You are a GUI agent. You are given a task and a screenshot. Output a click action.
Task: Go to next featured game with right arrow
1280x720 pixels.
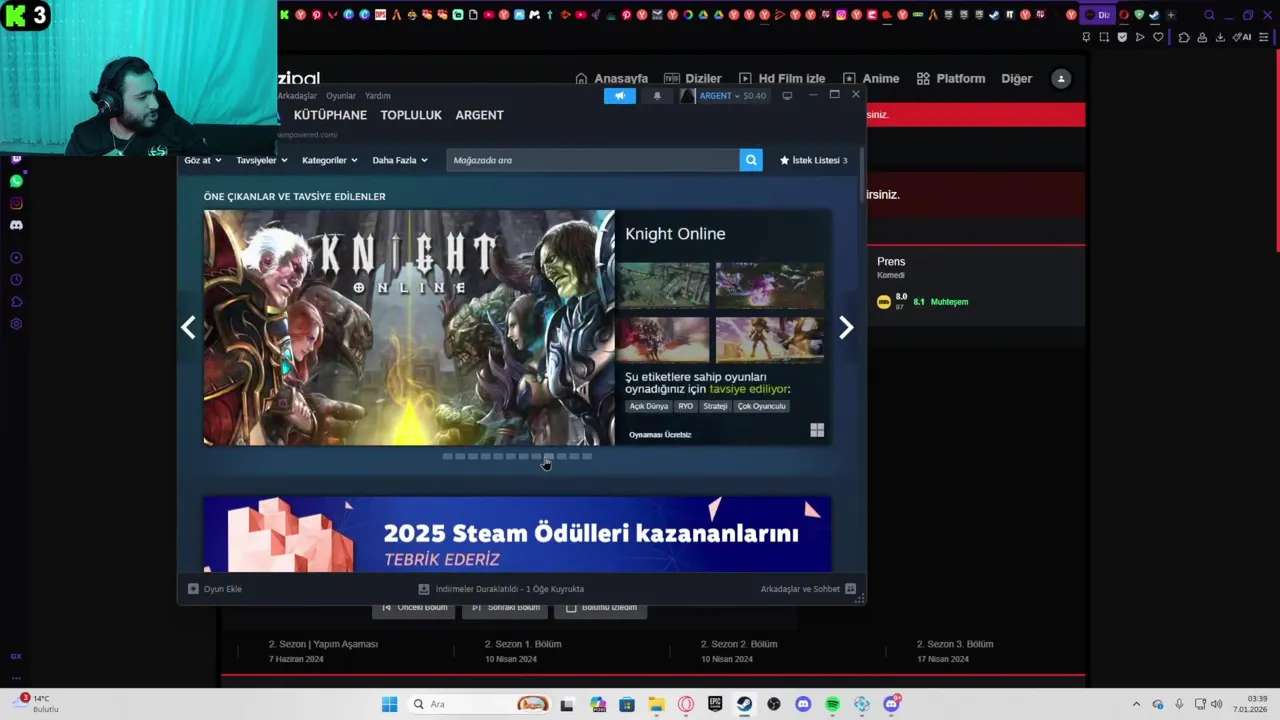tap(846, 327)
